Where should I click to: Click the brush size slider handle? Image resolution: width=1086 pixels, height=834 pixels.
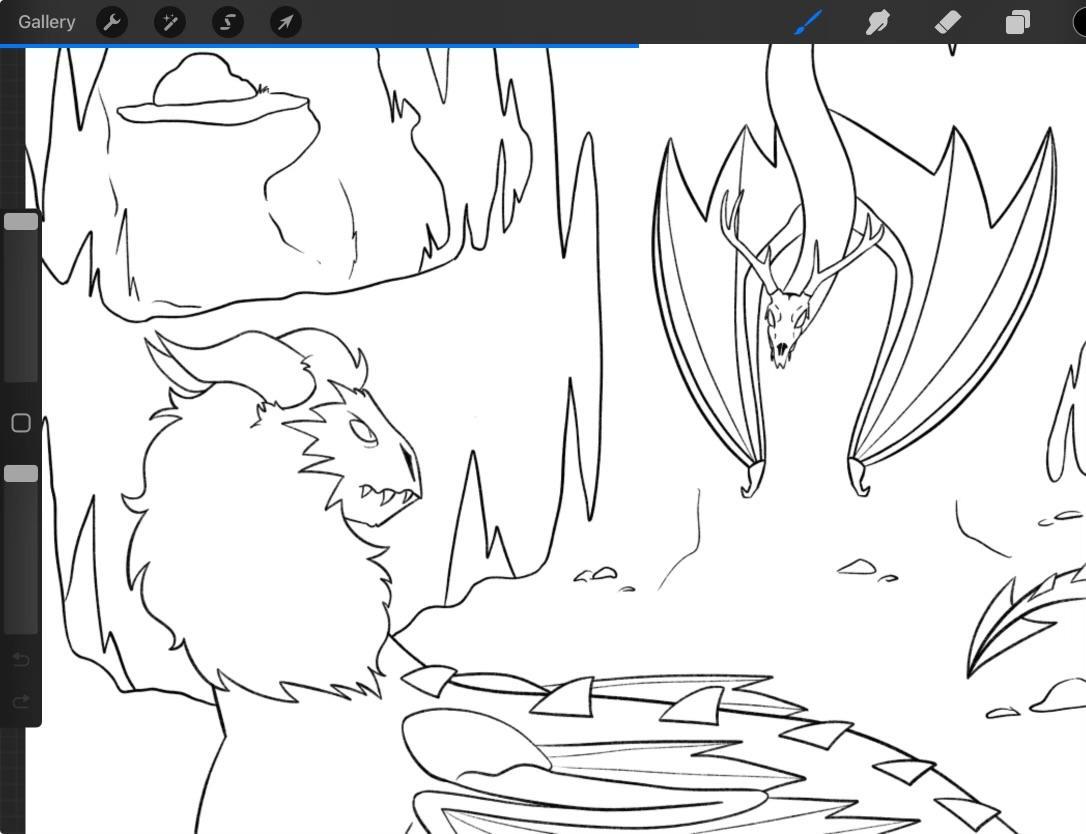point(21,222)
